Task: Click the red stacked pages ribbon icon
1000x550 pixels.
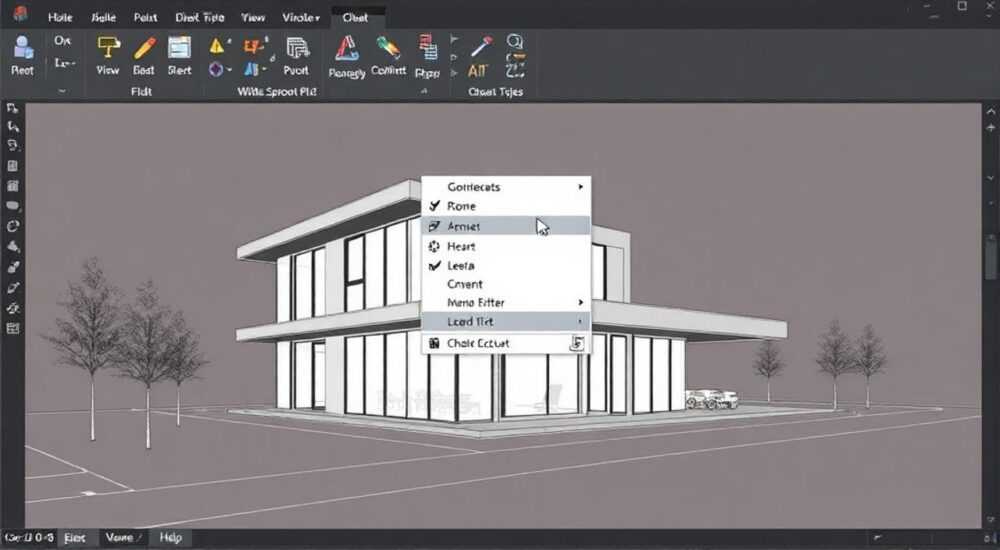Action: point(427,48)
